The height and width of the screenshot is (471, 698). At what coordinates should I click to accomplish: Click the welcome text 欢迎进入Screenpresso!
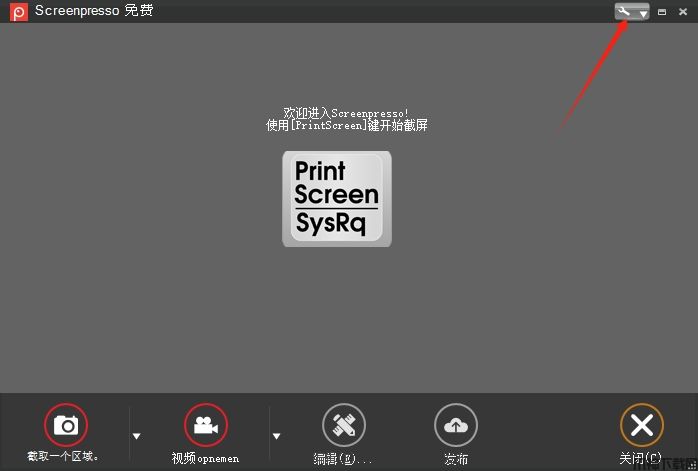coord(346,113)
